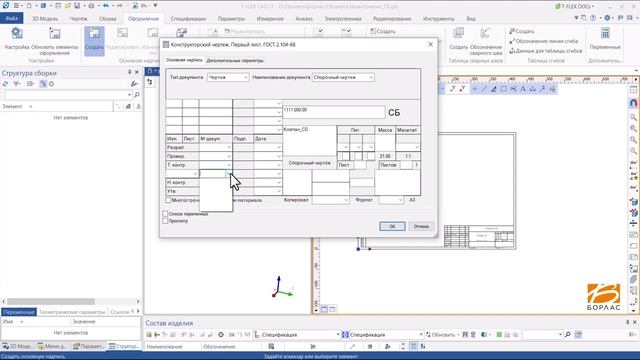640x360 pixels.
Task: Open the Масштаб dropdown in title block
Action: click(408, 147)
